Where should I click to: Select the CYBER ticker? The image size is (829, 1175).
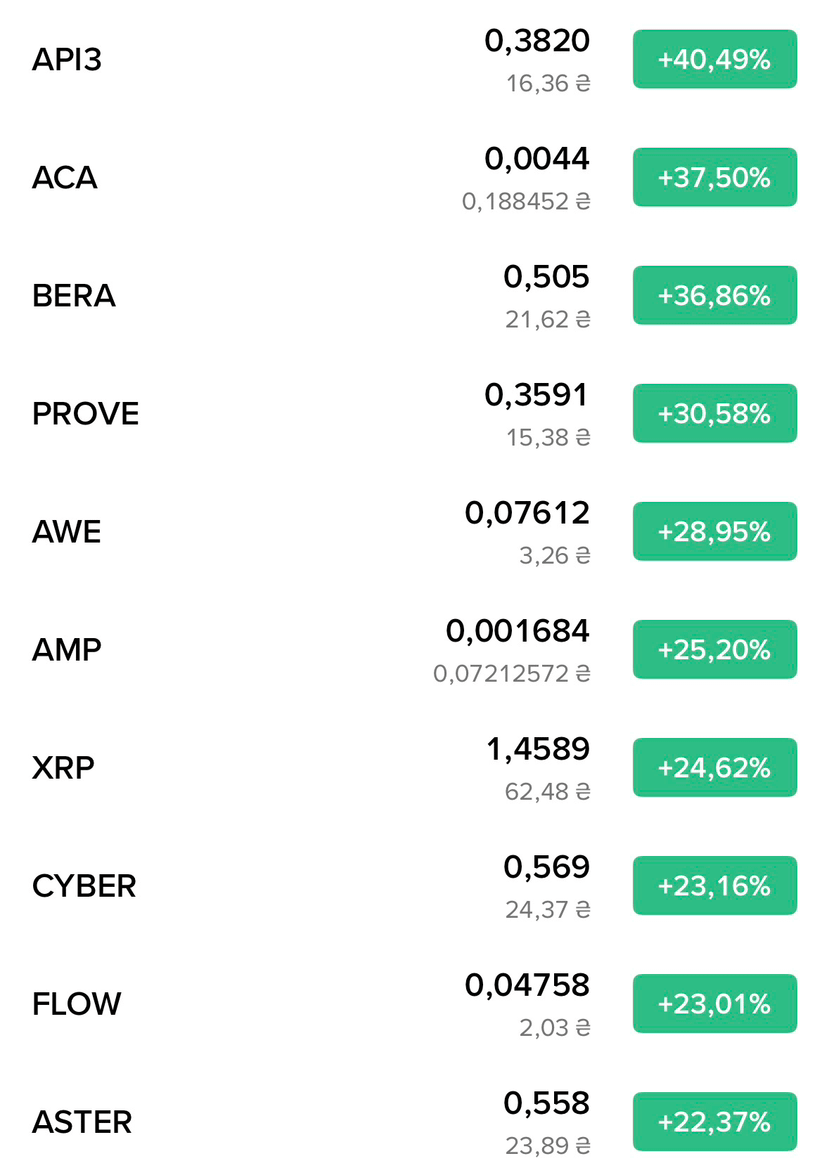tap(84, 886)
